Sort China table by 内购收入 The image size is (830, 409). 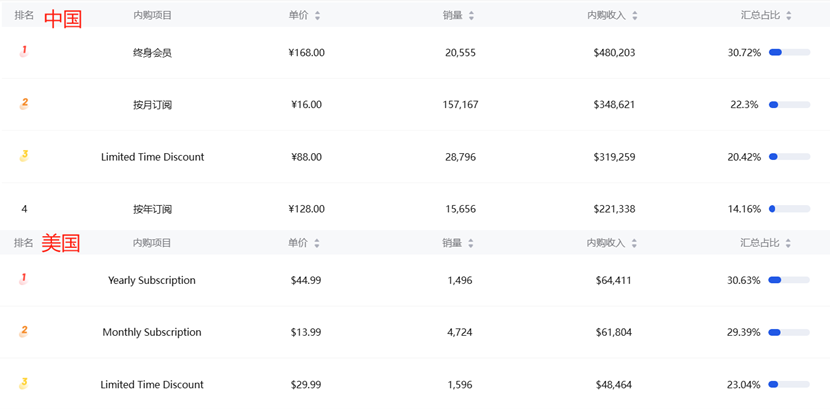click(635, 16)
